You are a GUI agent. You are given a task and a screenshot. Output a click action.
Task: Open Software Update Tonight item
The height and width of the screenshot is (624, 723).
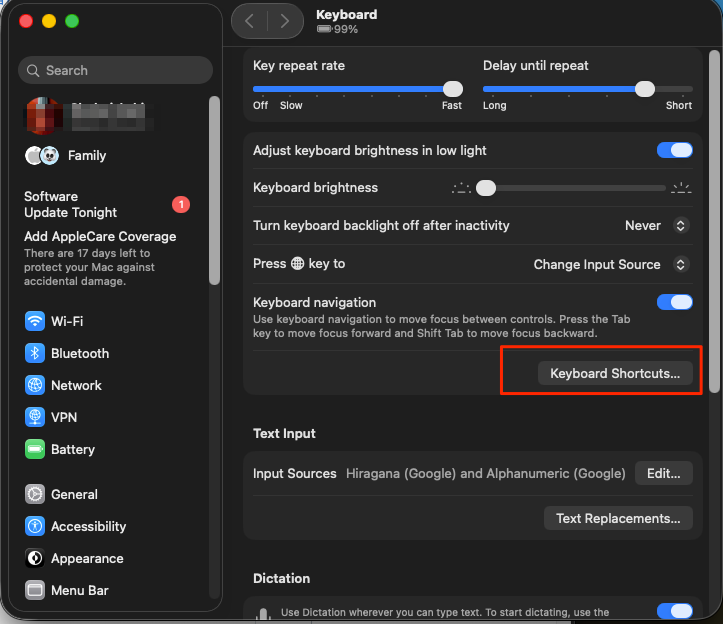pyautogui.click(x=107, y=204)
